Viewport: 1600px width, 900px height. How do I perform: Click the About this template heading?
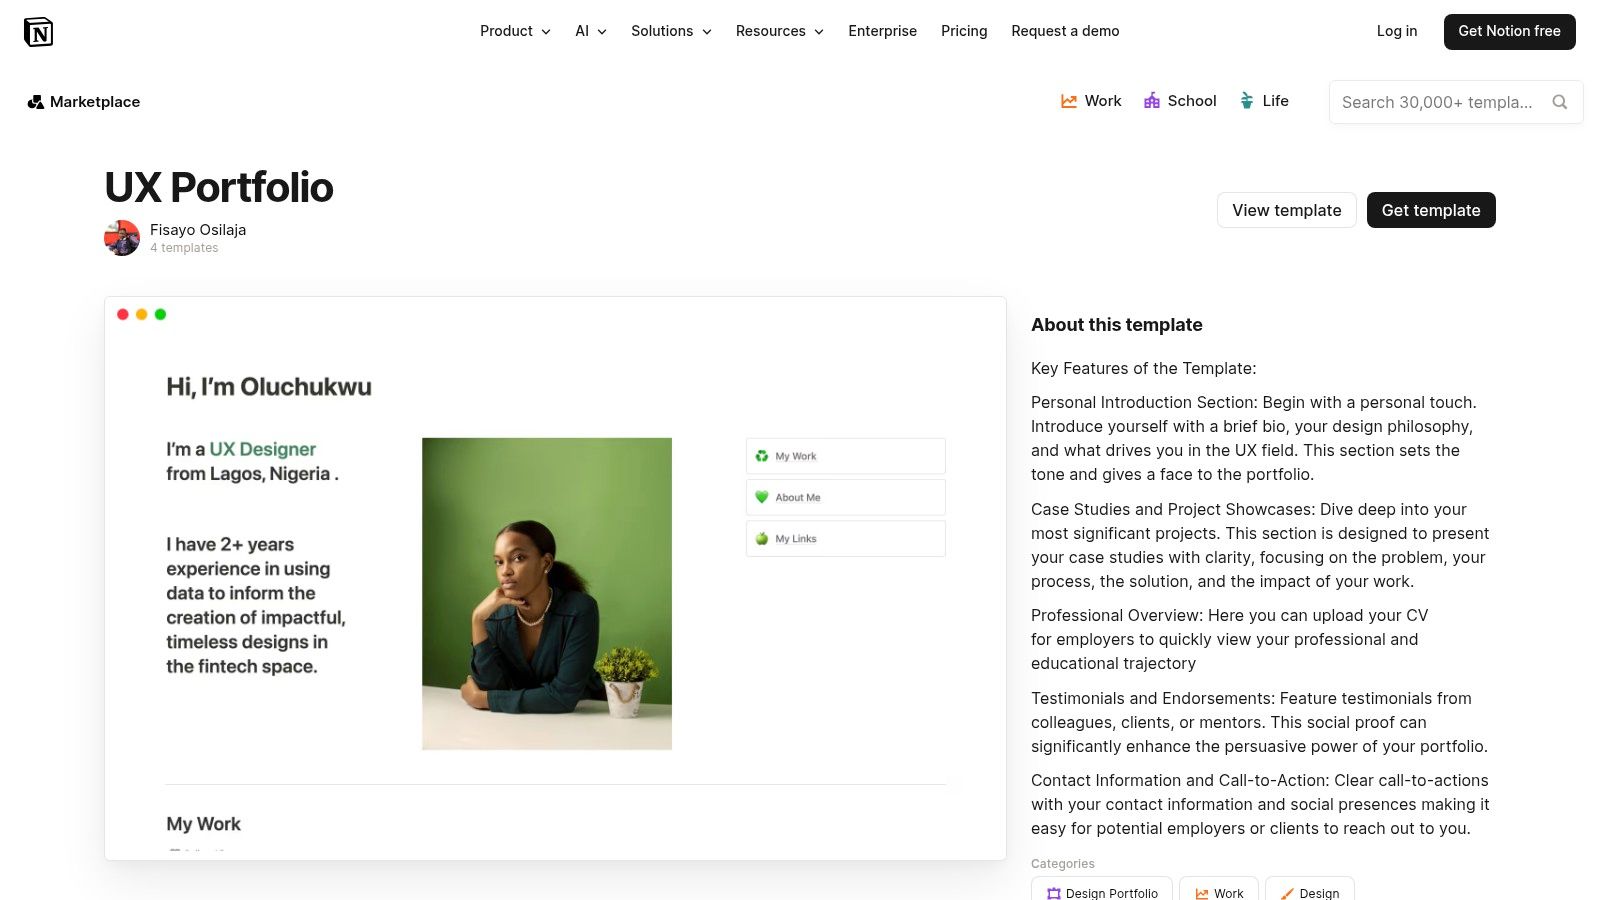click(1117, 325)
